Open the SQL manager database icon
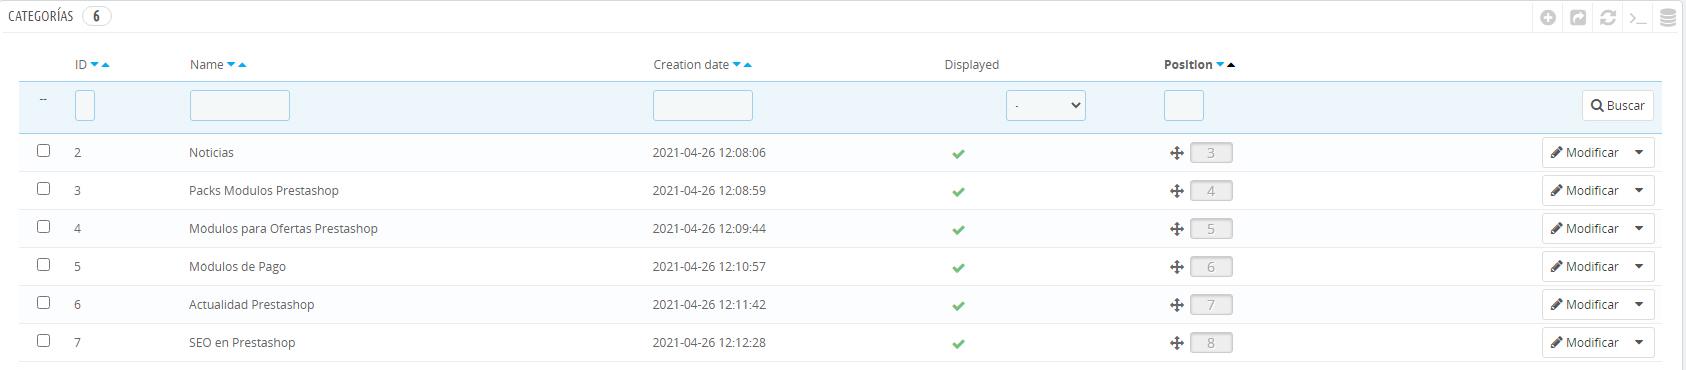1686x370 pixels. (1668, 17)
